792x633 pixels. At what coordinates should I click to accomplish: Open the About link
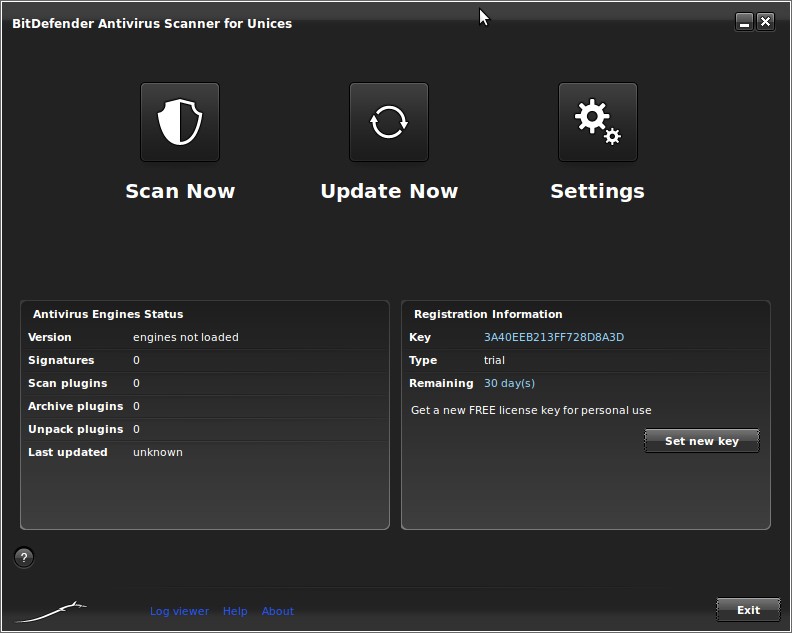(x=278, y=611)
